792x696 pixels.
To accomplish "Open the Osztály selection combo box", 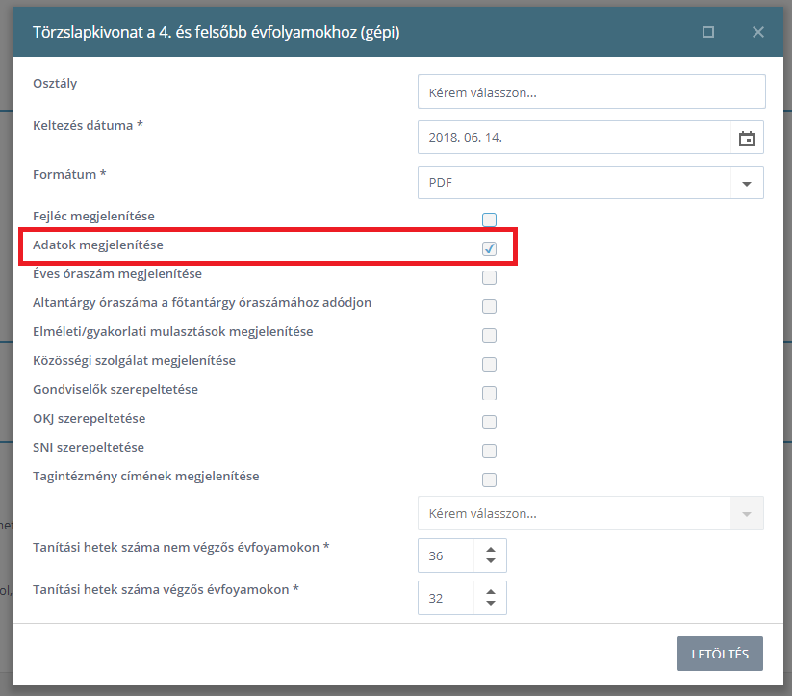I will click(x=591, y=91).
